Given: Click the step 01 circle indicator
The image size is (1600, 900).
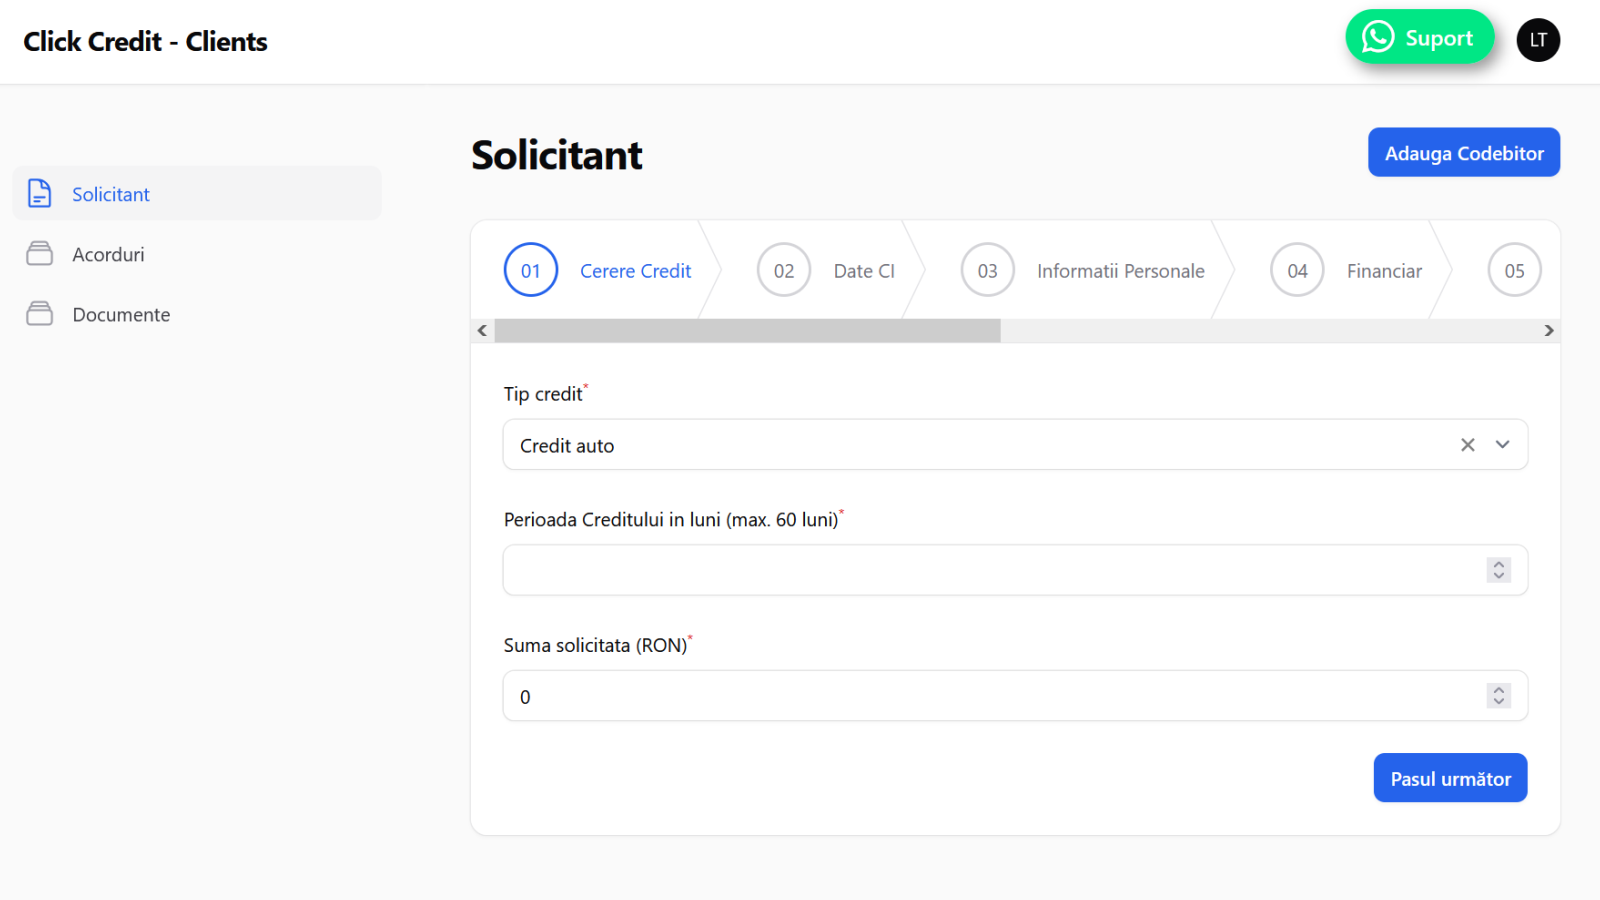Looking at the screenshot, I should coord(530,270).
